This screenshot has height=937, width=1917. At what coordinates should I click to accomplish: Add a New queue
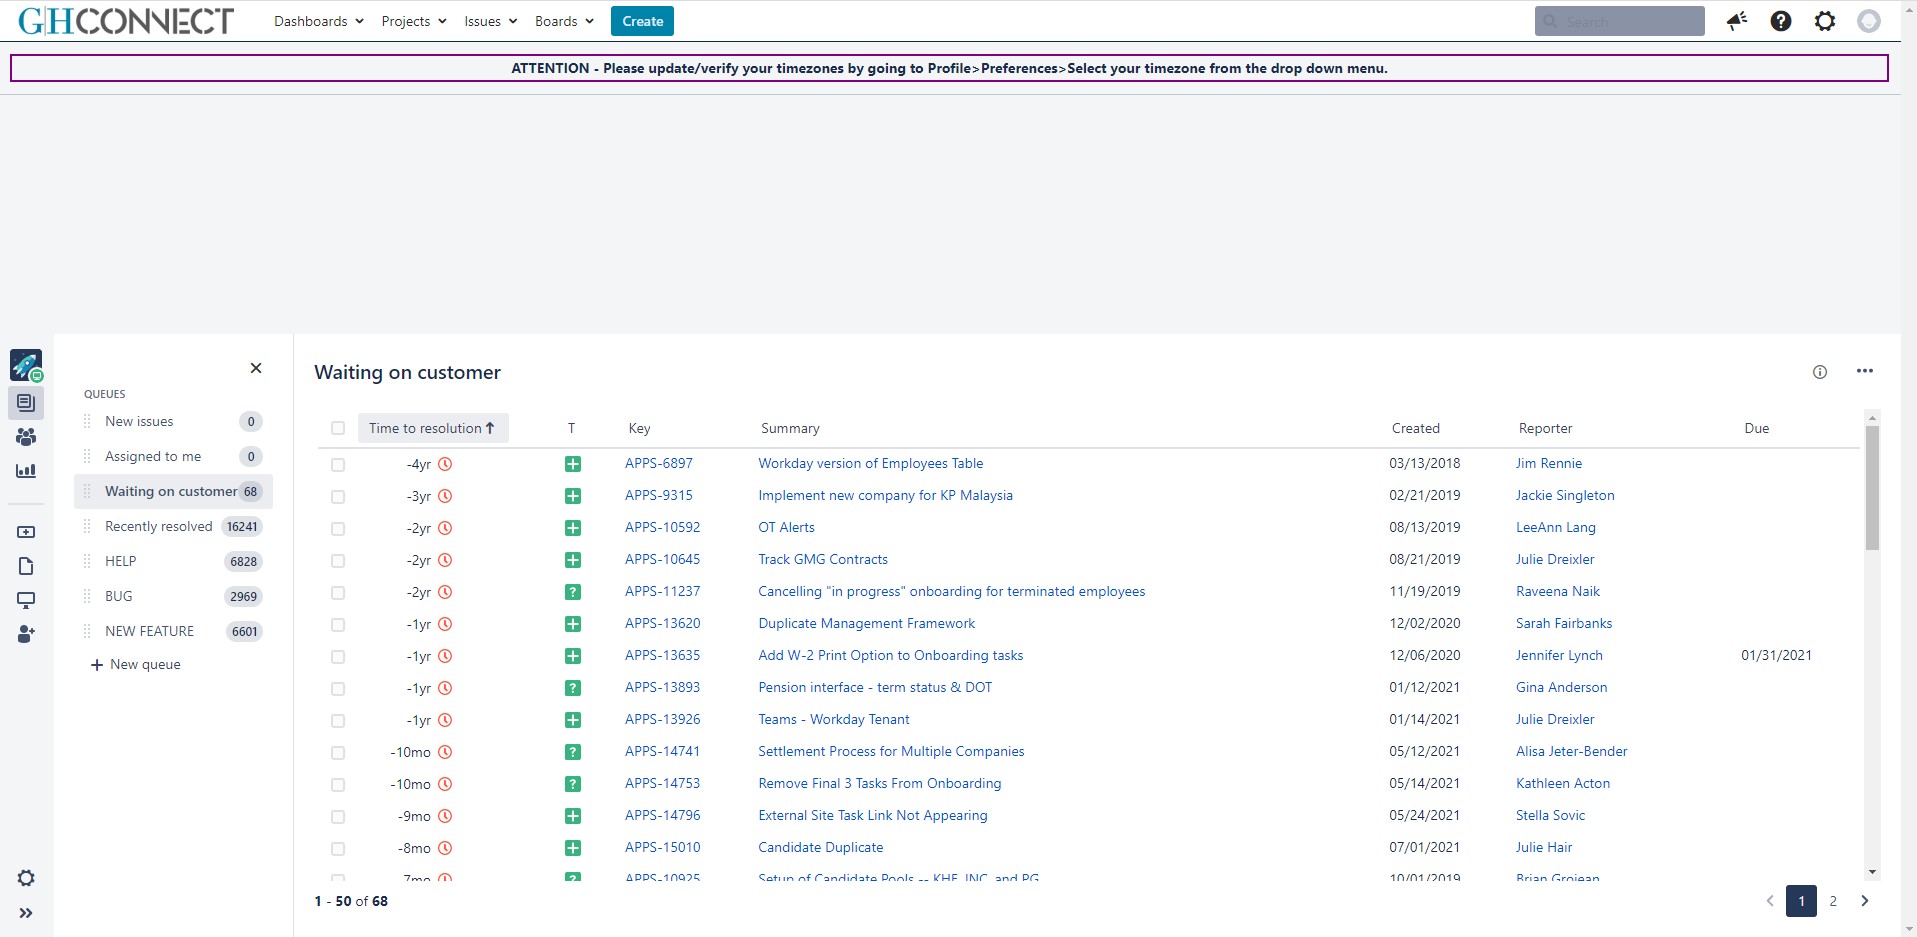coord(136,664)
